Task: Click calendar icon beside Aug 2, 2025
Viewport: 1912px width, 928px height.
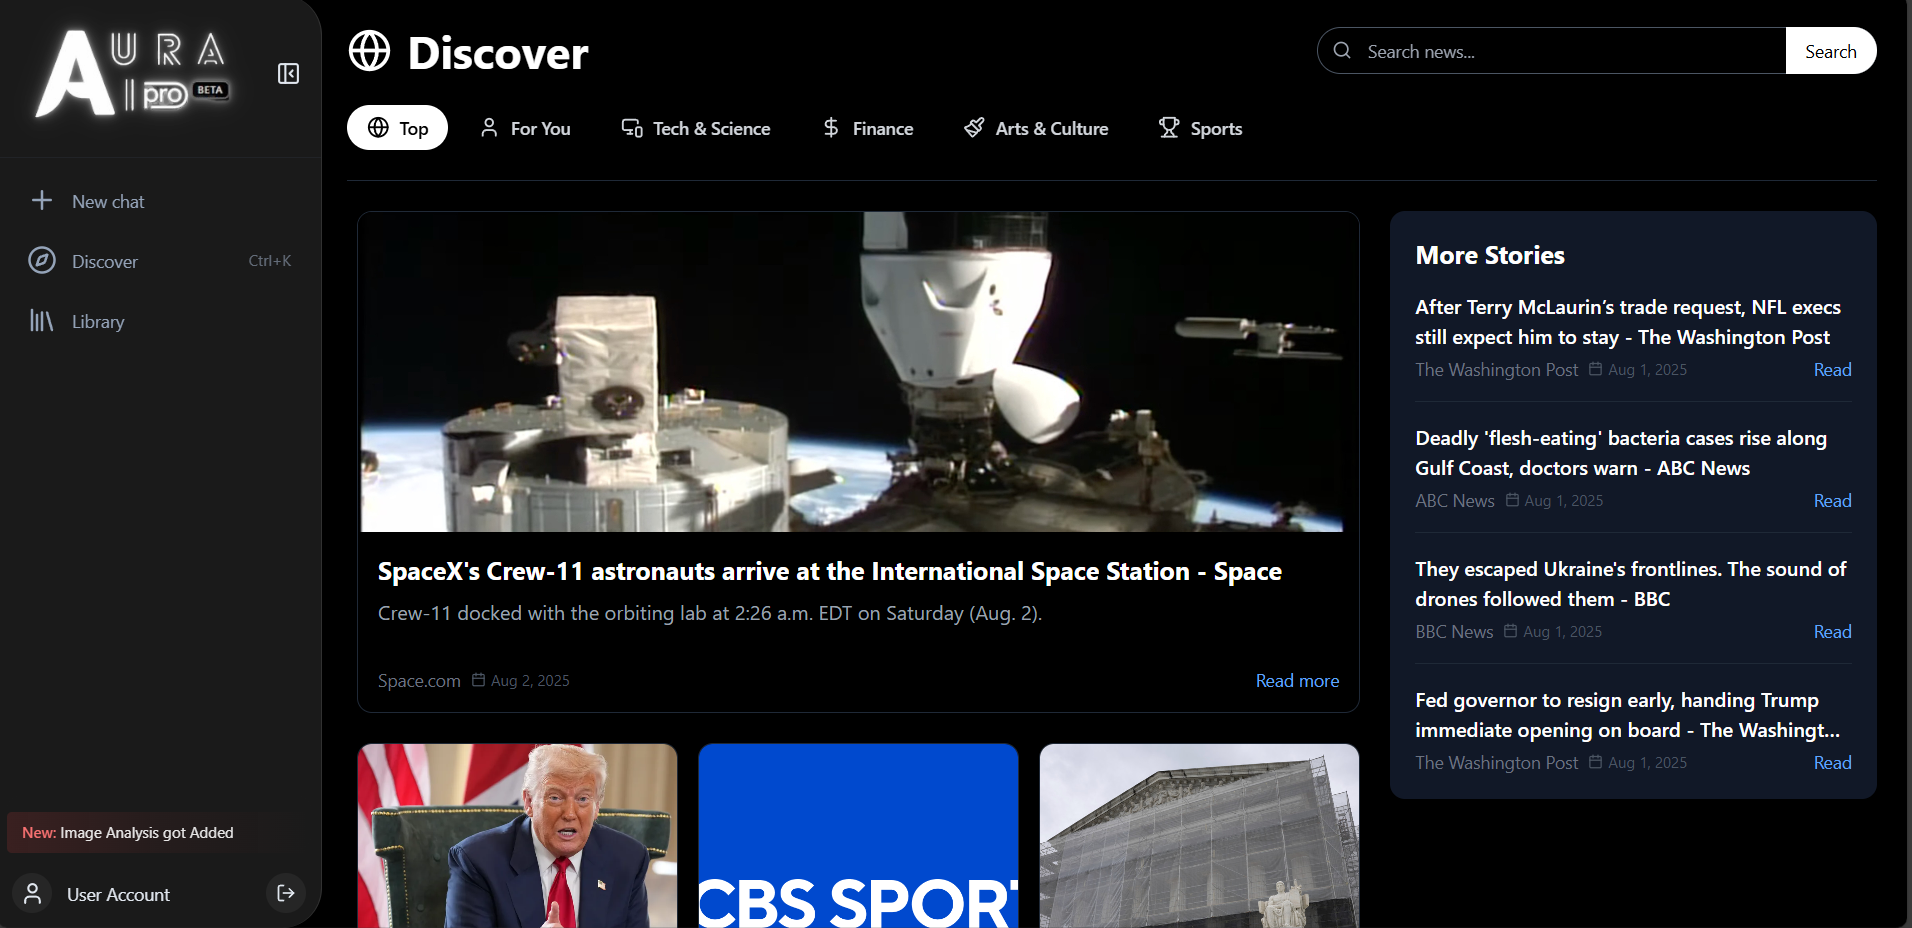Action: (x=478, y=680)
